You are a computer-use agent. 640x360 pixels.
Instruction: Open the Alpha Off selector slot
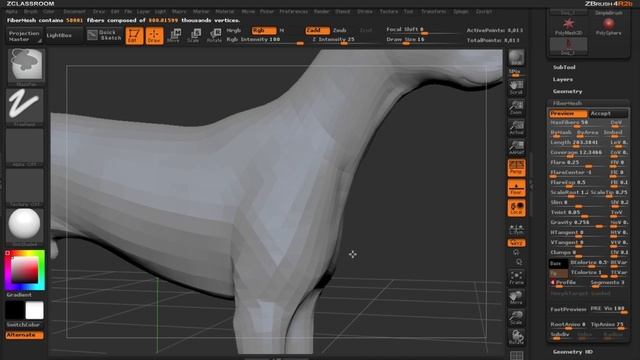[x=25, y=147]
